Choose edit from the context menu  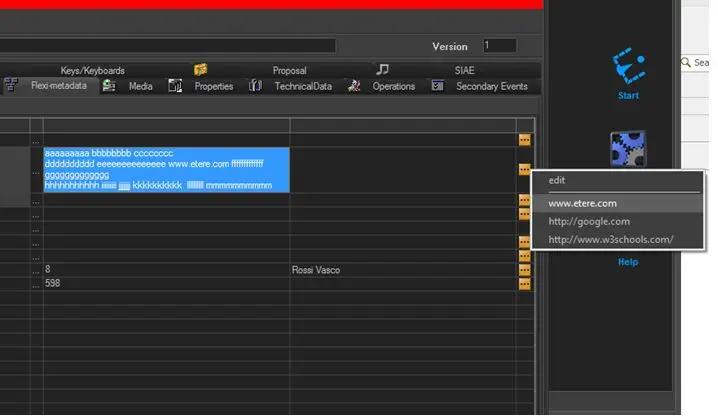point(557,180)
